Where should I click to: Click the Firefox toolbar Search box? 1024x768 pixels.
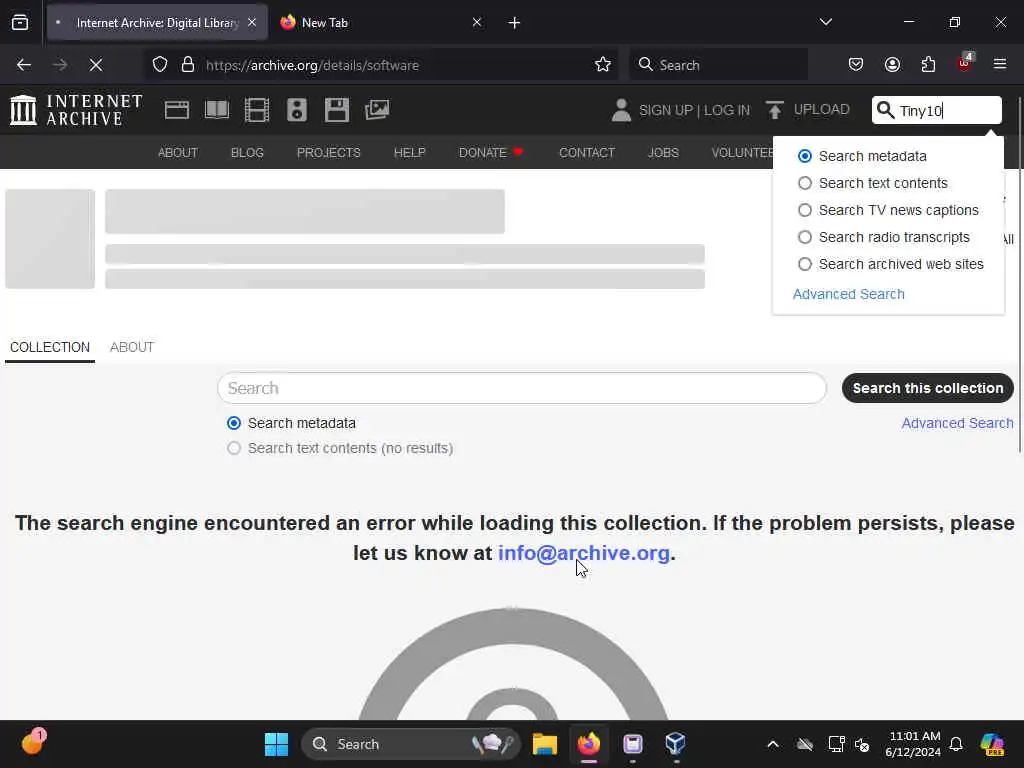pyautogui.click(x=718, y=65)
